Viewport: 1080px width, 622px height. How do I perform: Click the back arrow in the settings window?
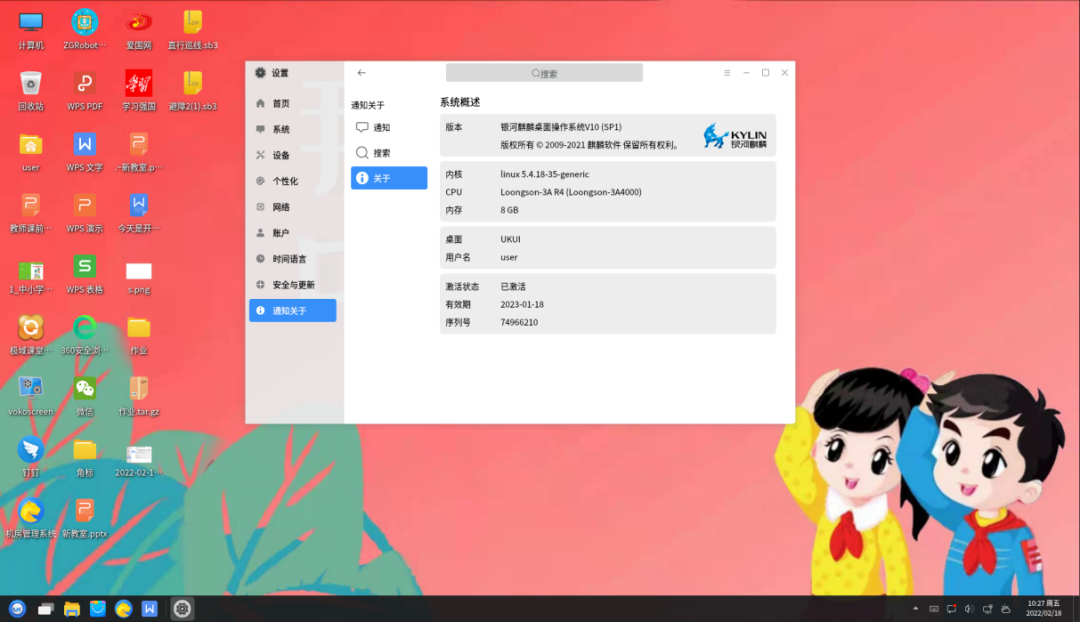pos(361,72)
